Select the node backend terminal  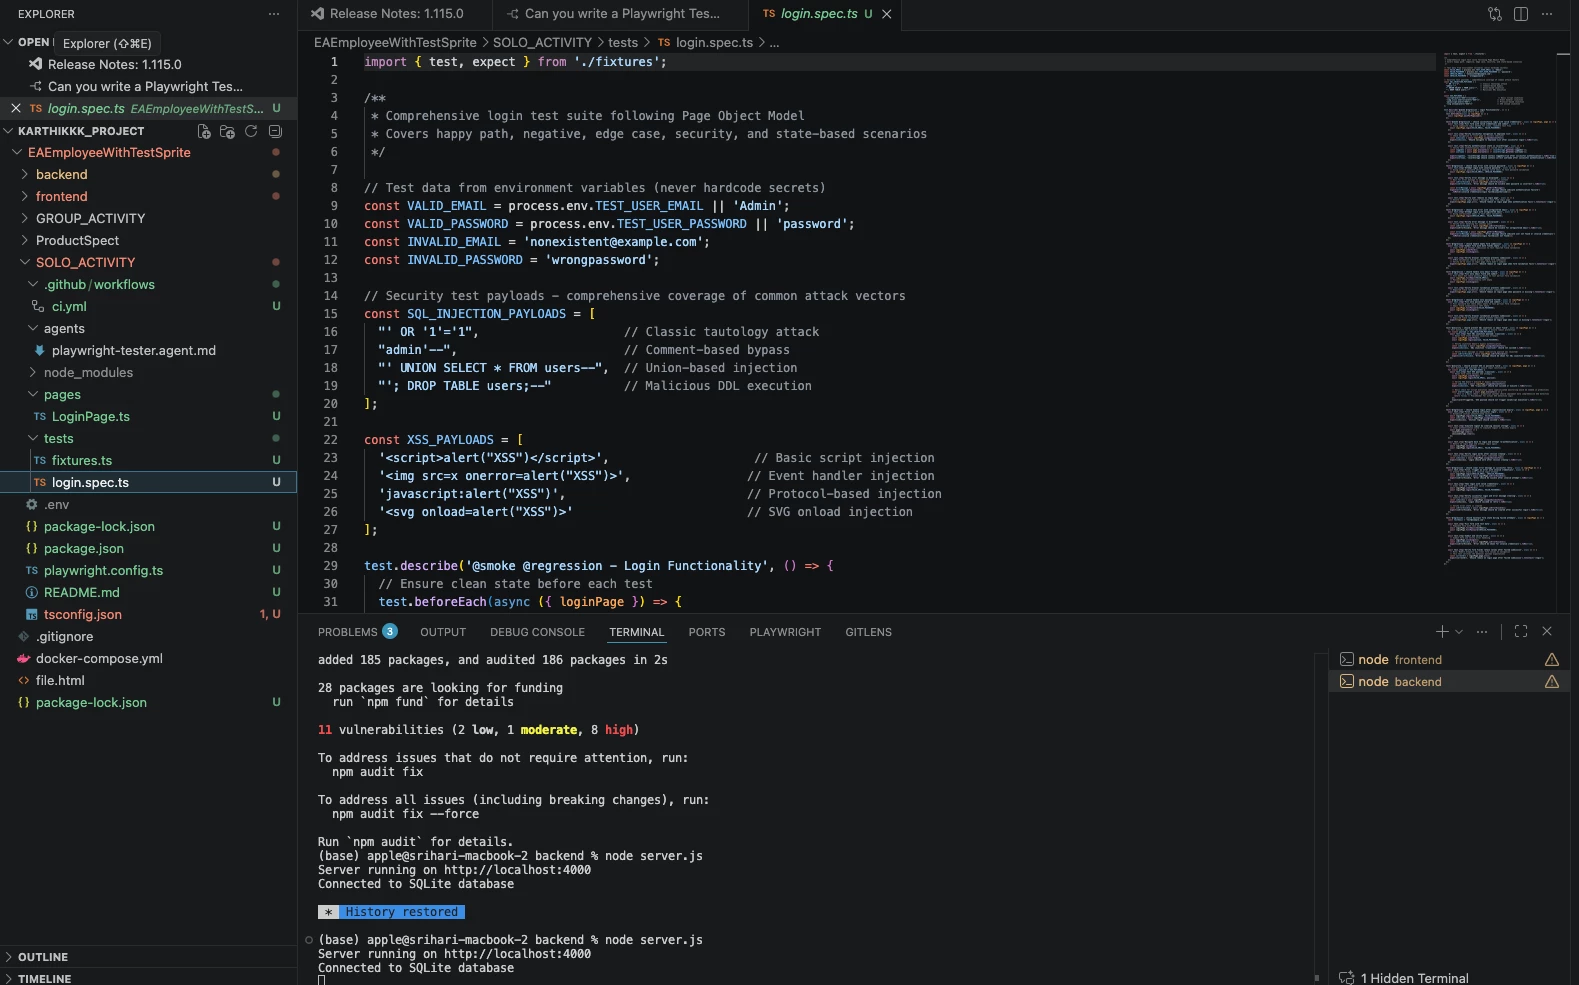[1449, 682]
